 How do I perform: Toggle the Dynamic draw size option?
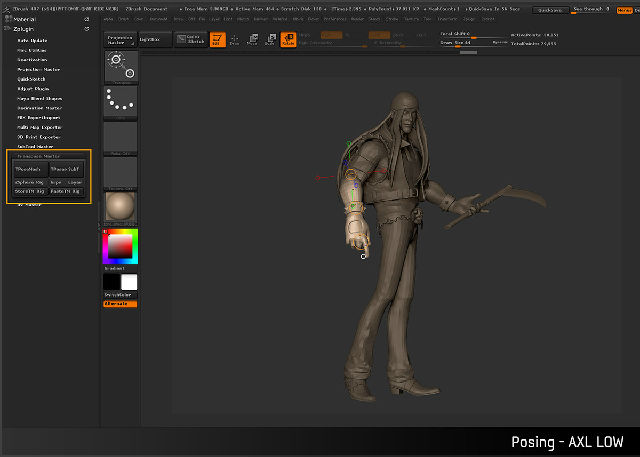tap(500, 42)
